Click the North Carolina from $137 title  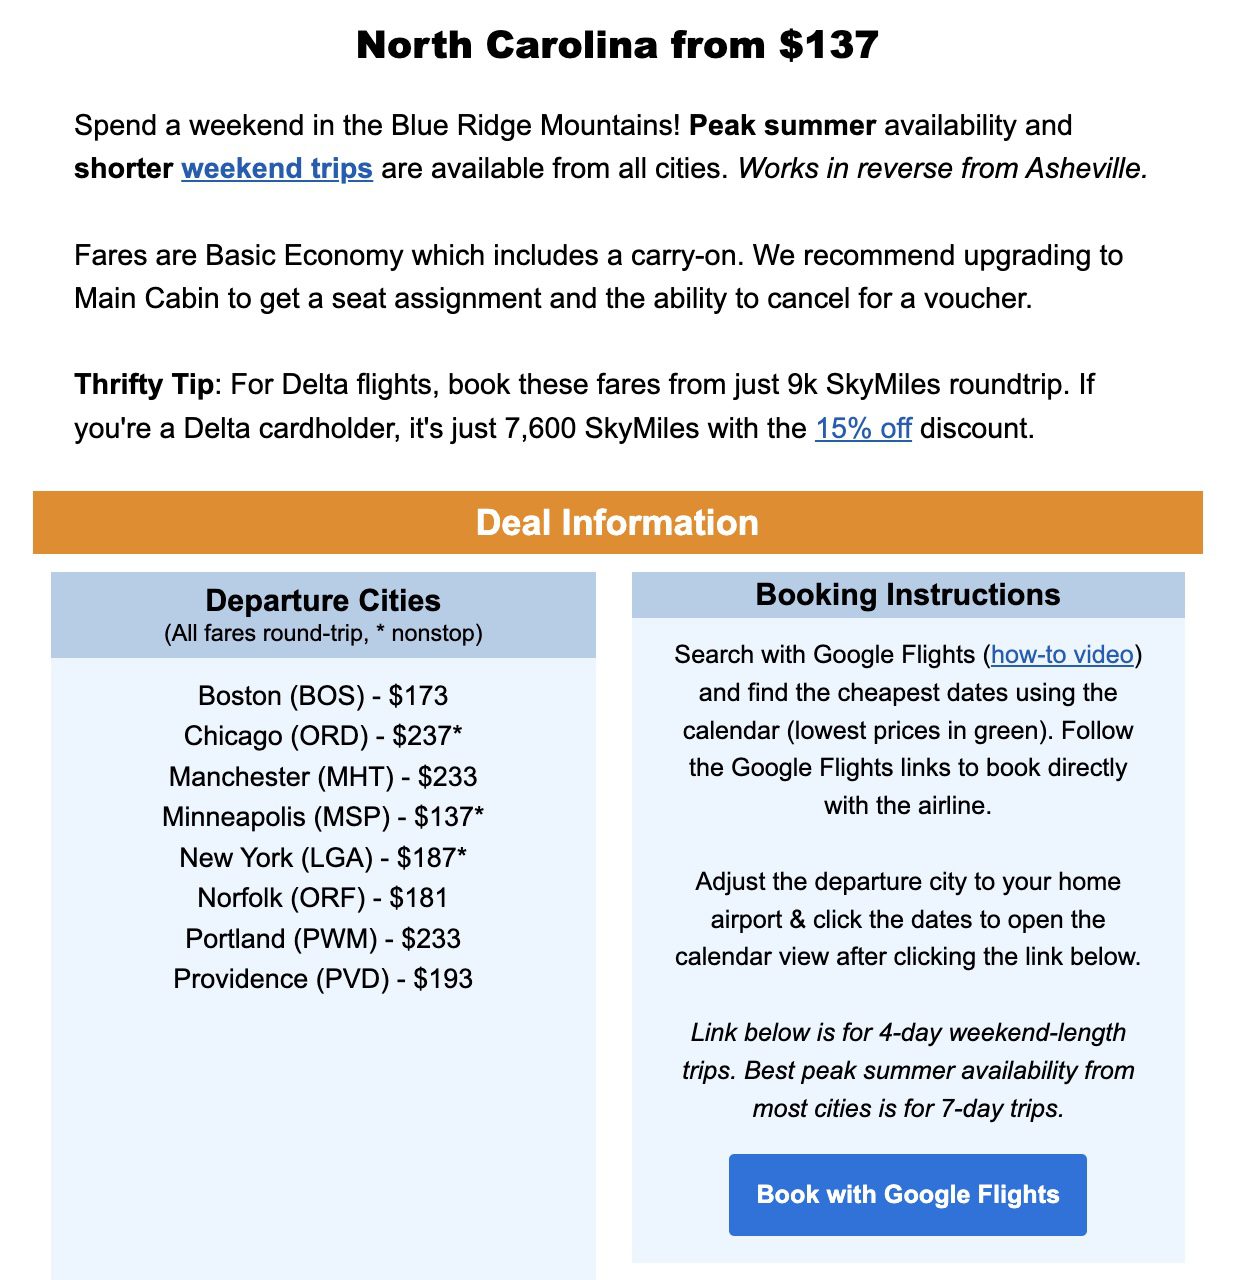click(618, 44)
